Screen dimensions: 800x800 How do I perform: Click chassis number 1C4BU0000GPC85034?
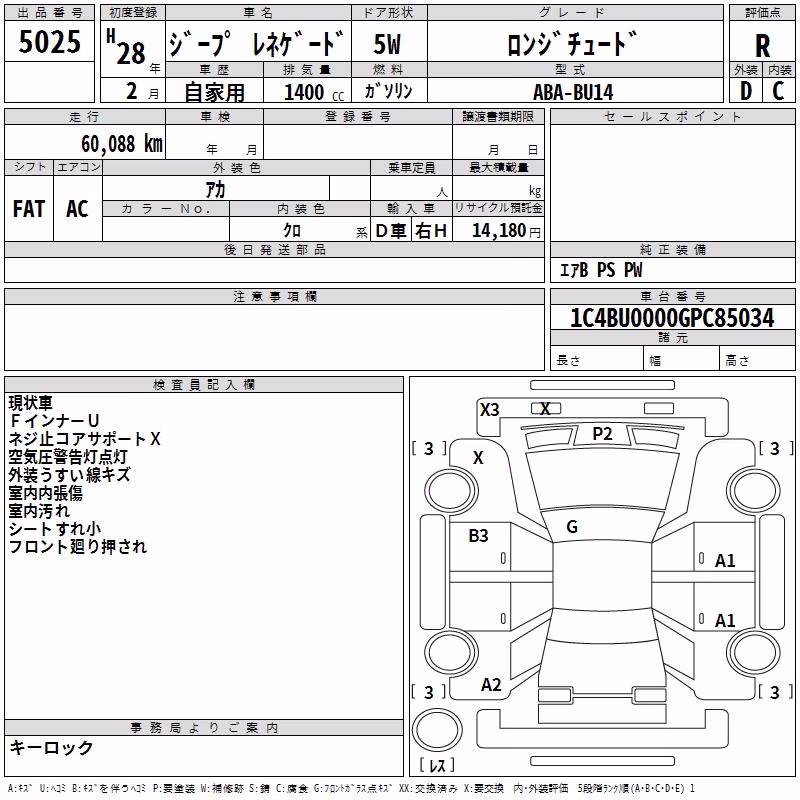672,318
